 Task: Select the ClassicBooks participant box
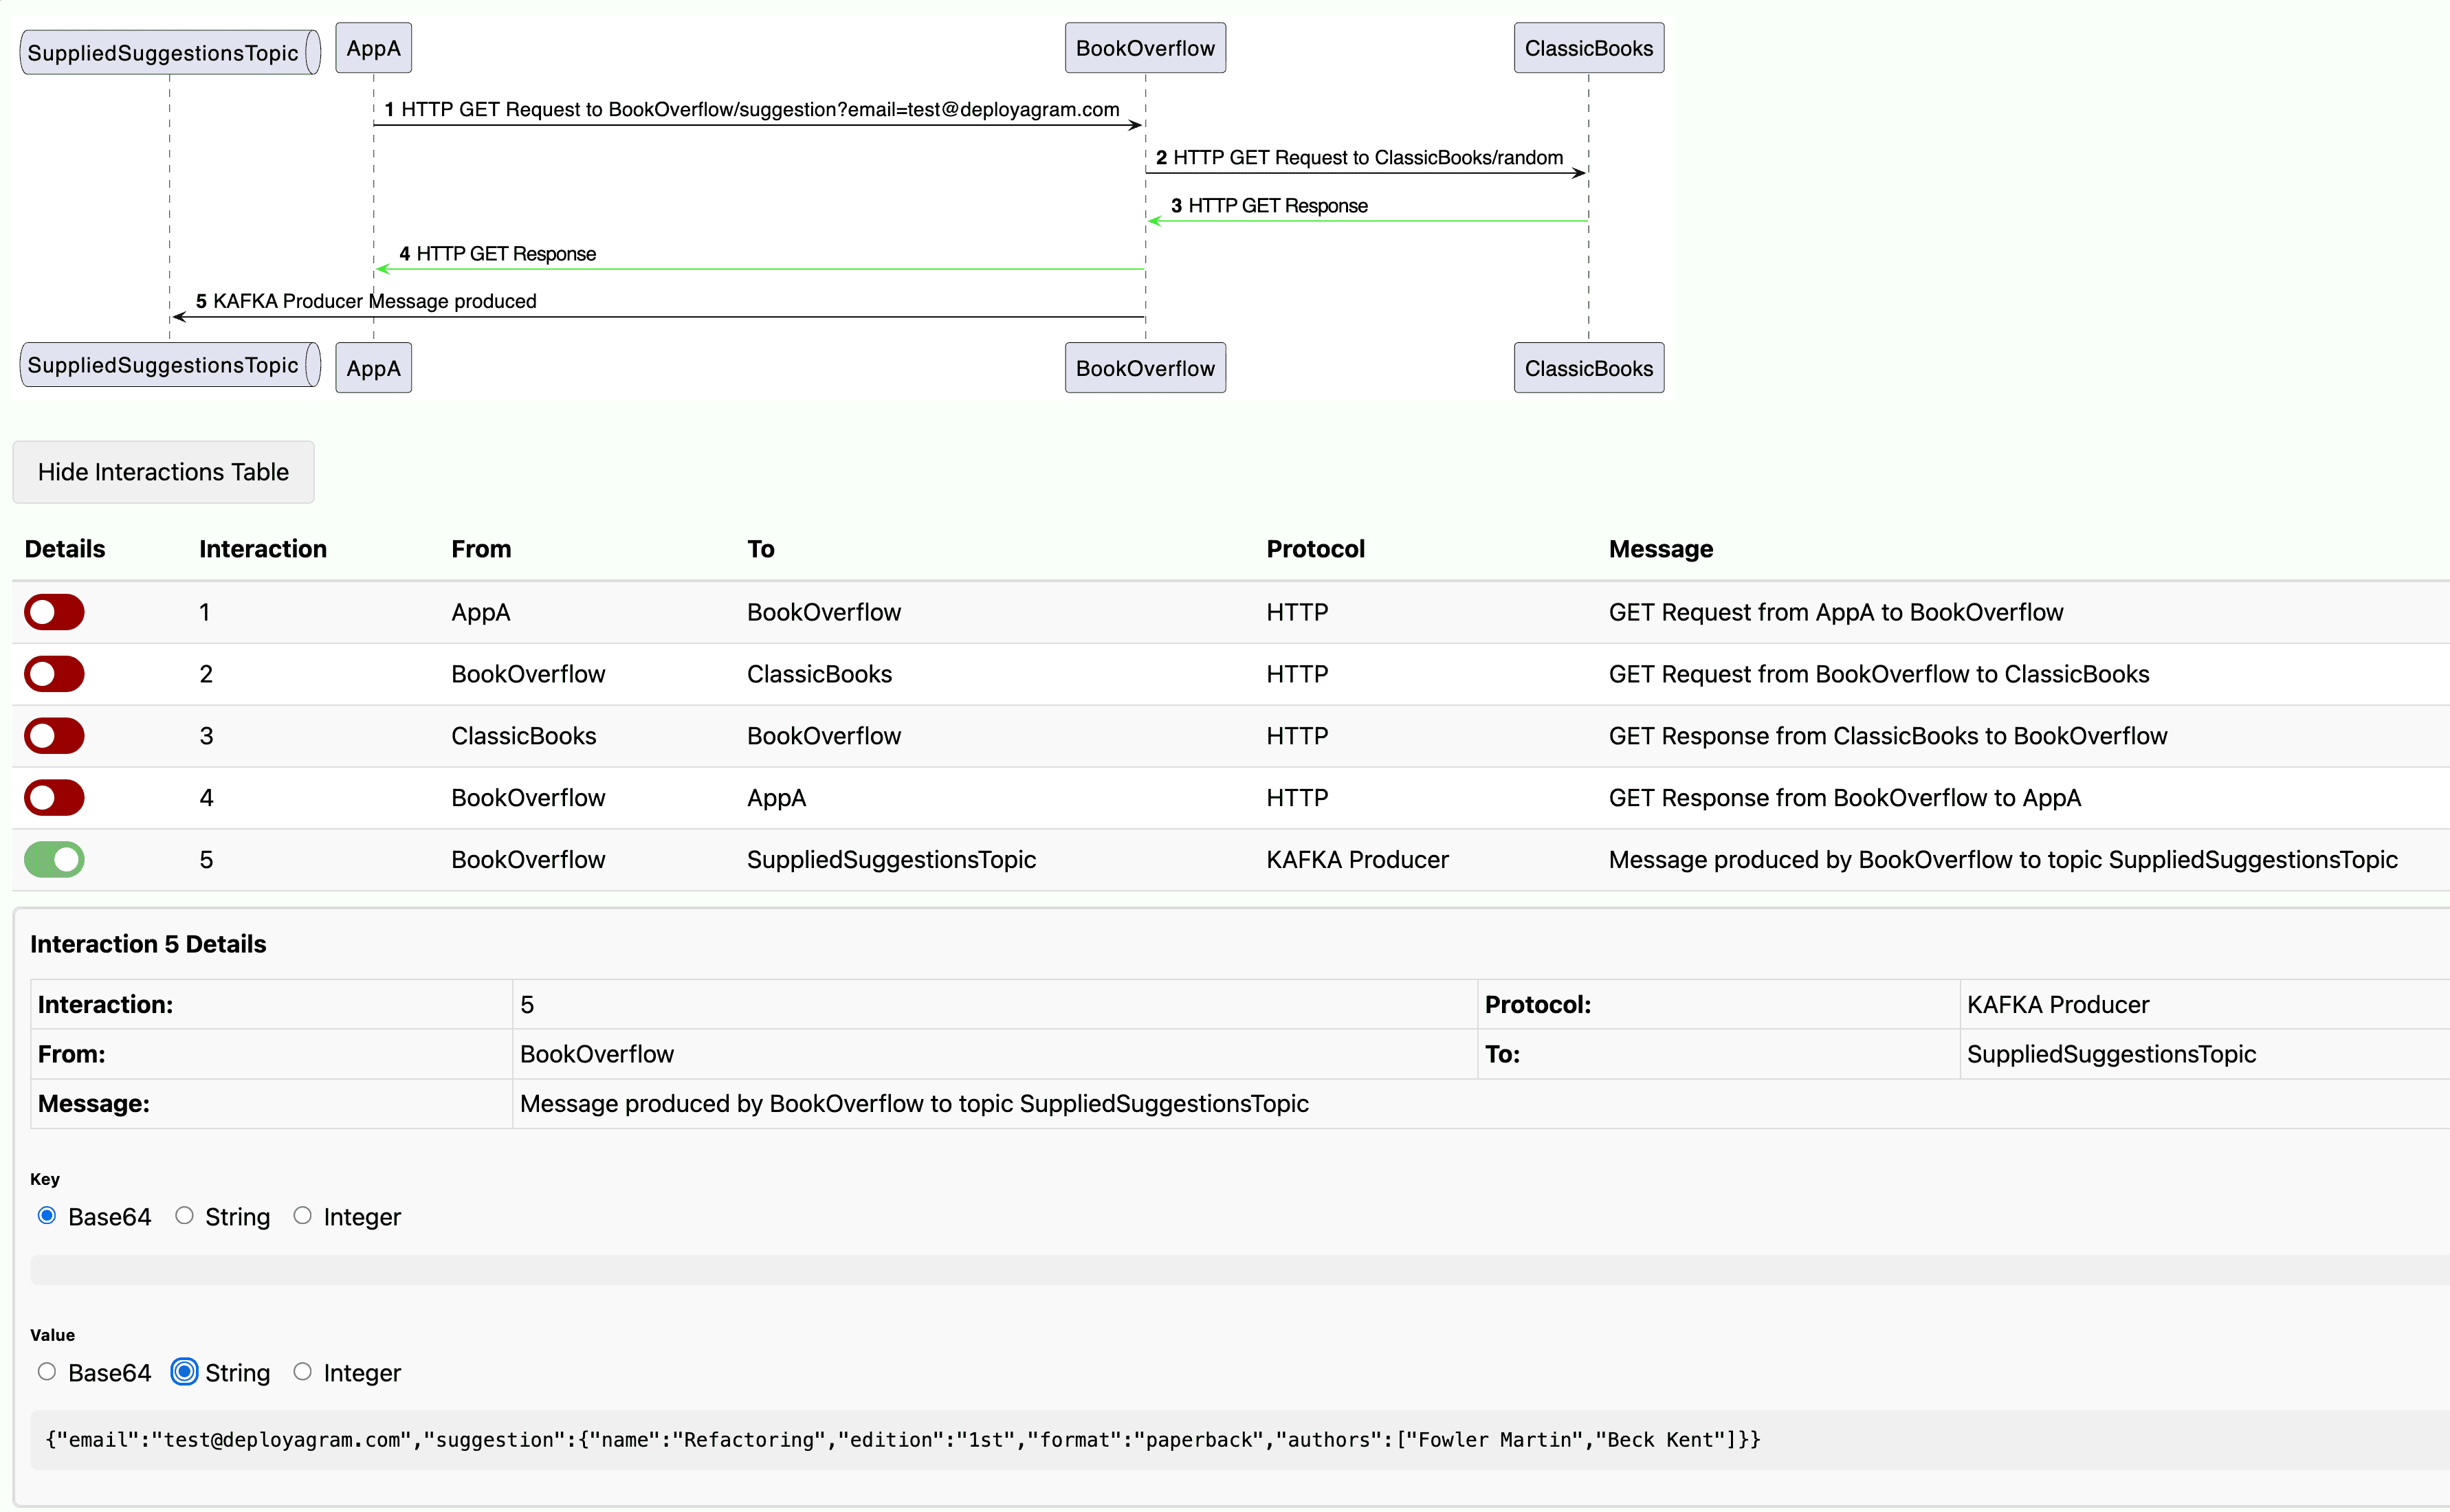1588,47
